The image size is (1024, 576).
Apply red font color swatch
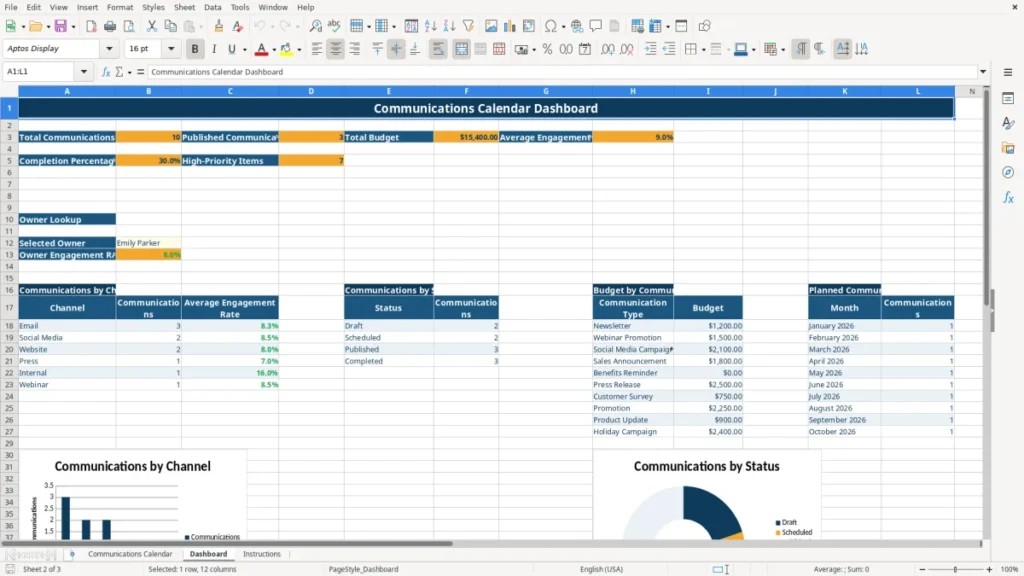(261, 50)
